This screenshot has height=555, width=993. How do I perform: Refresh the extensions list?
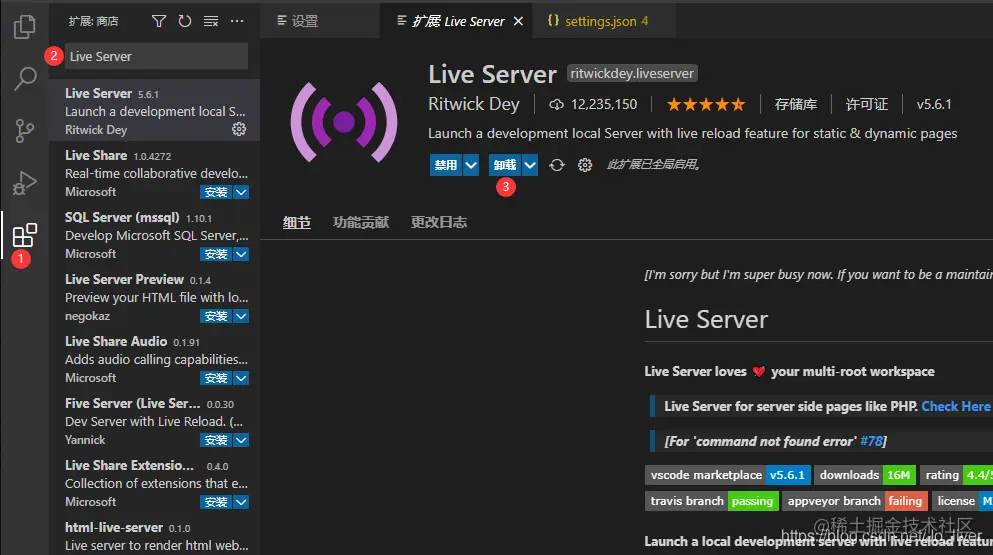click(185, 22)
